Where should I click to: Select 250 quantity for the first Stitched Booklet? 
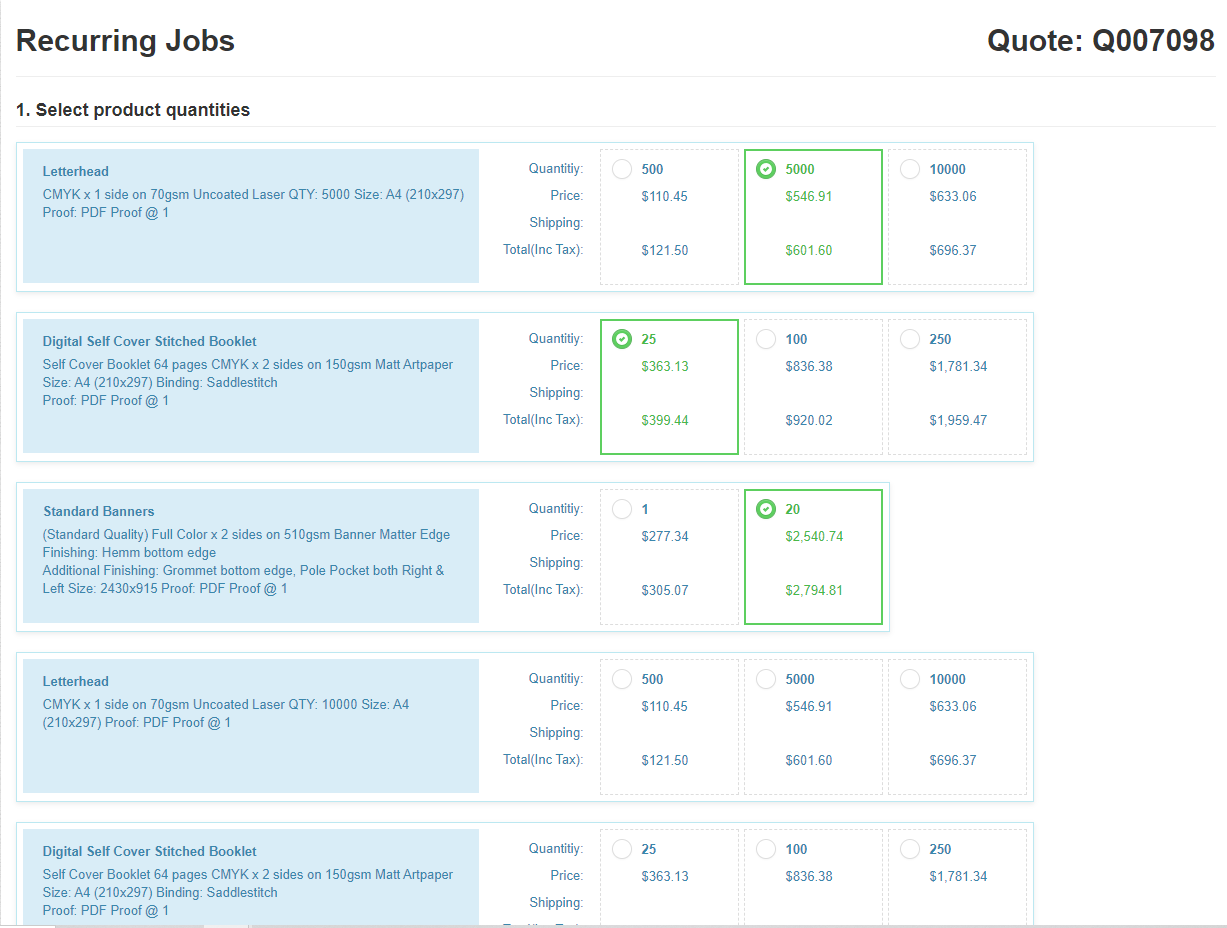910,339
